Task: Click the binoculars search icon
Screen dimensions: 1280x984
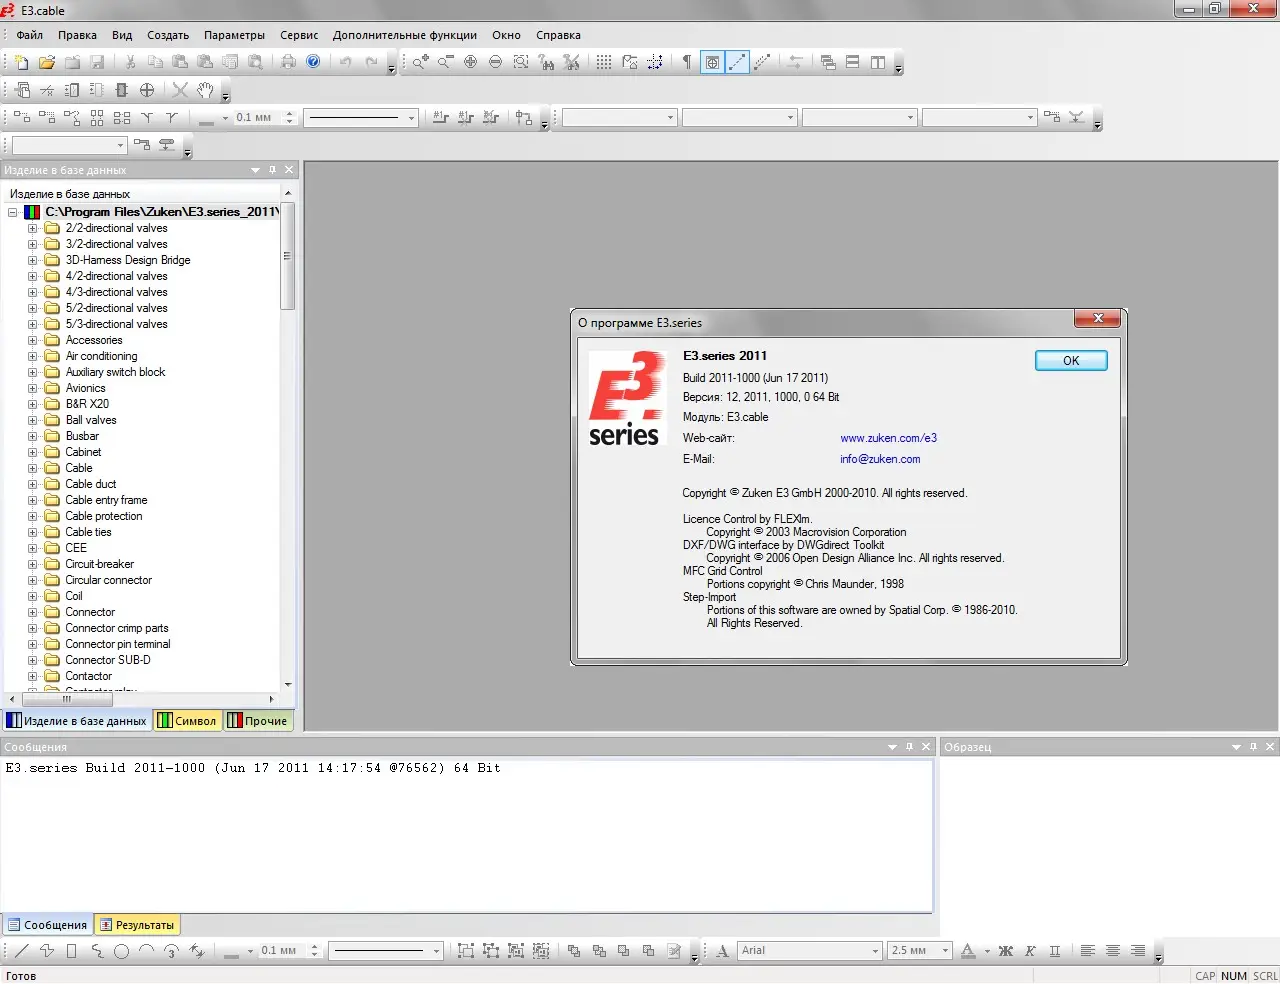Action: 546,62
